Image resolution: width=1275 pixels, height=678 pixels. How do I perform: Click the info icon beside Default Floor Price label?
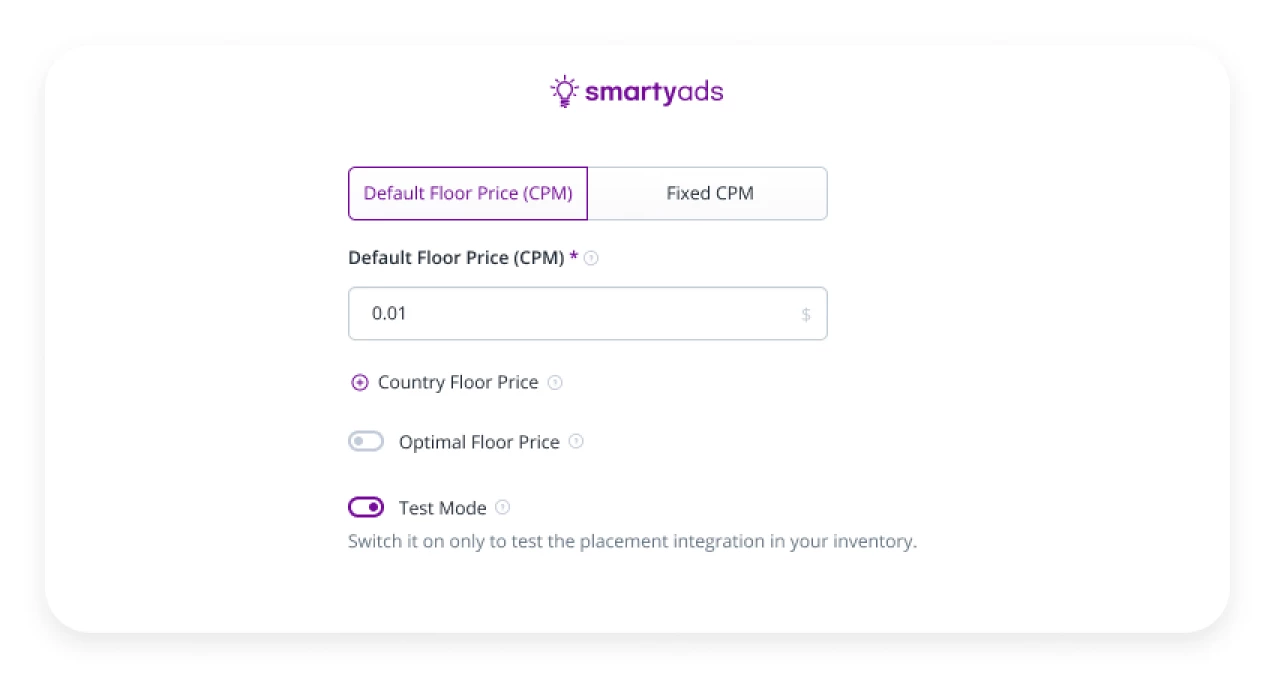(x=591, y=258)
